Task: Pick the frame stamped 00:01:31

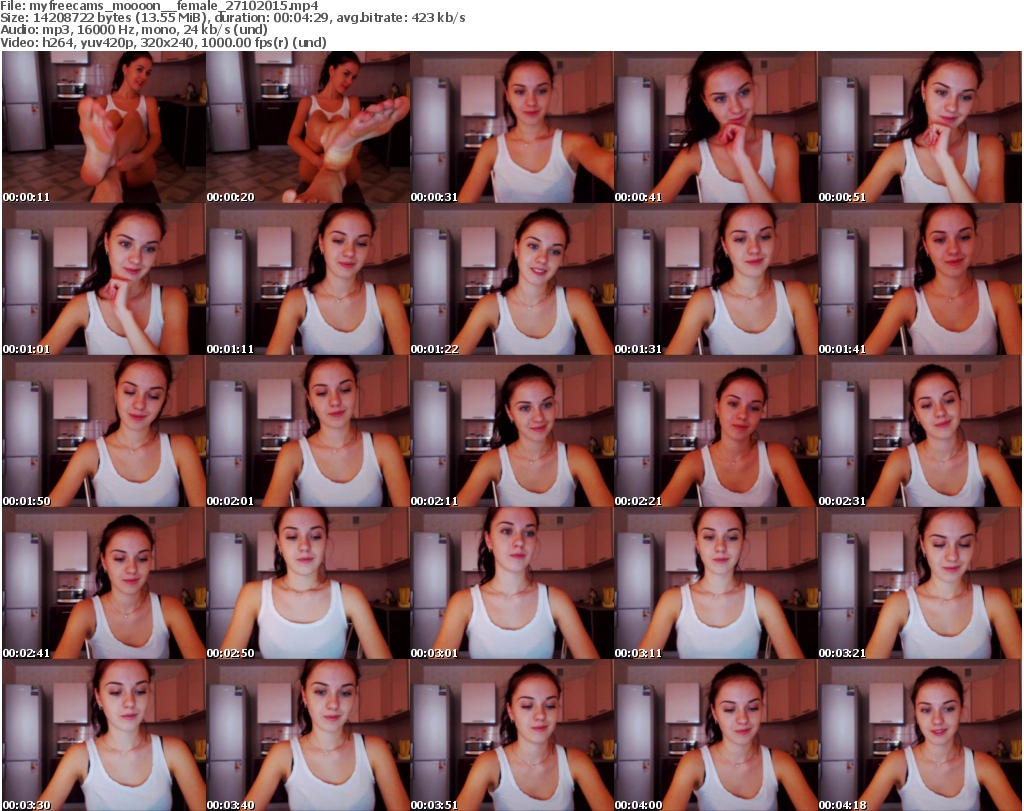Action: point(716,279)
